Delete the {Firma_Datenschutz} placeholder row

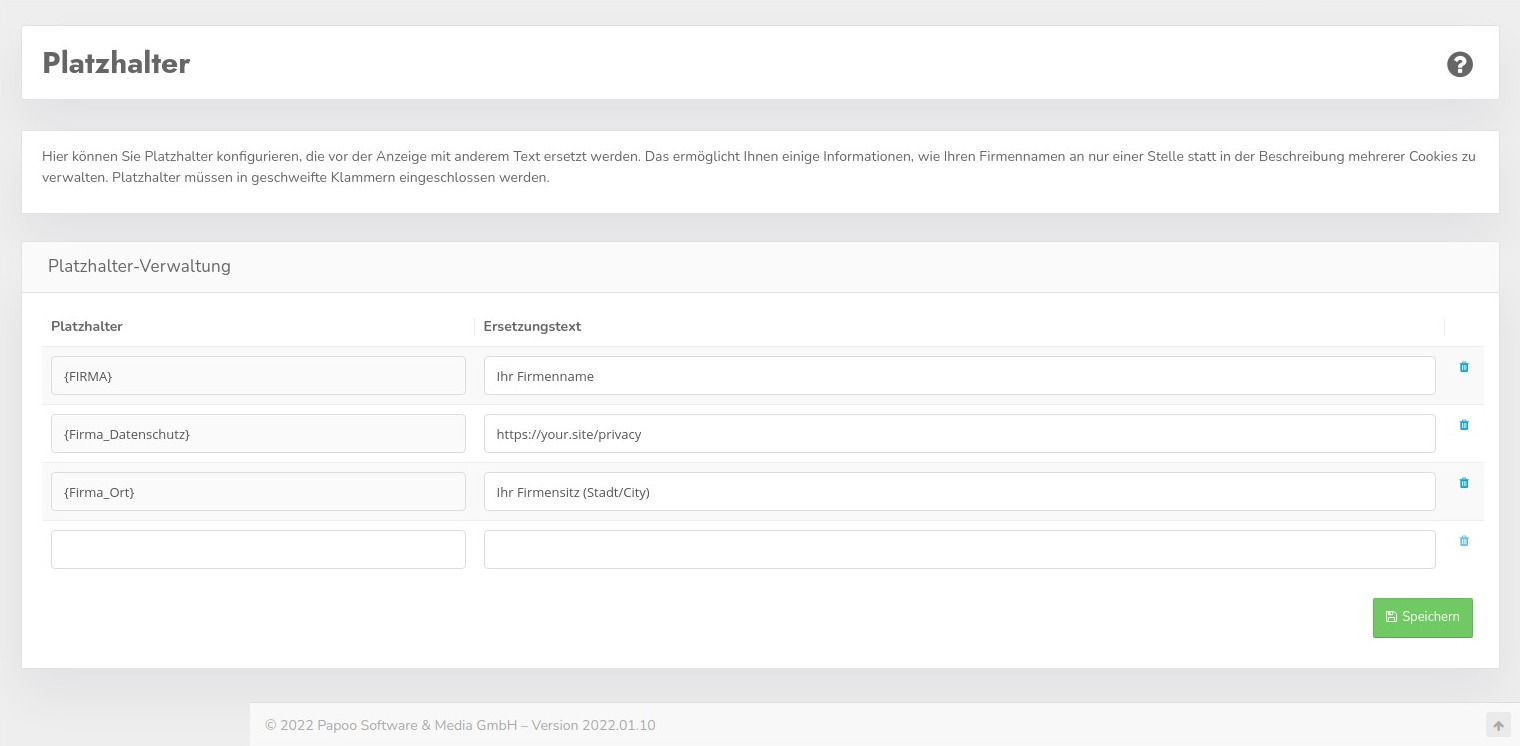1464,425
